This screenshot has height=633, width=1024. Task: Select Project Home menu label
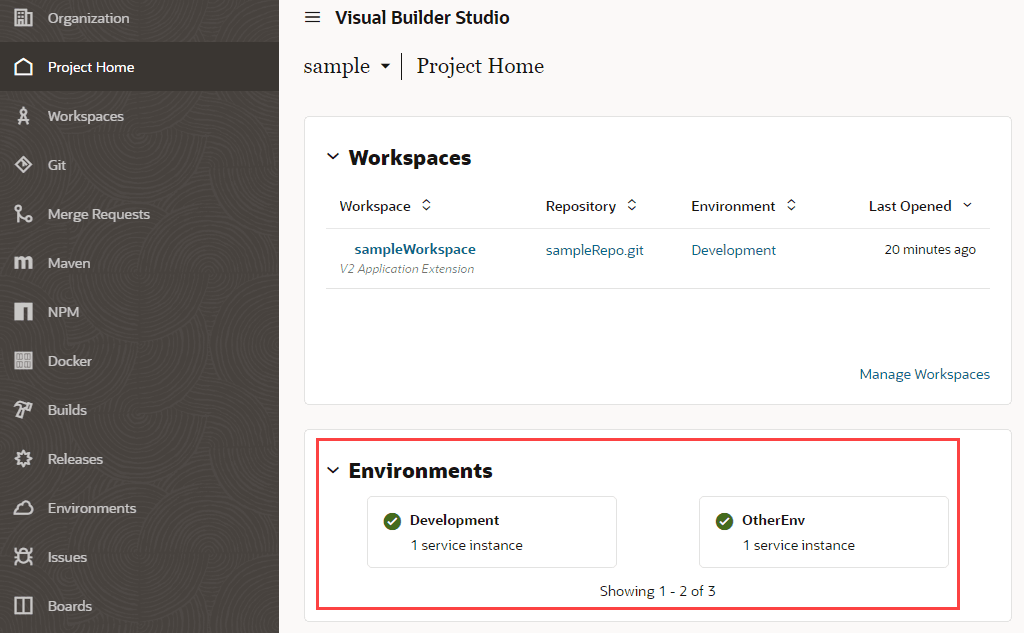click(91, 67)
